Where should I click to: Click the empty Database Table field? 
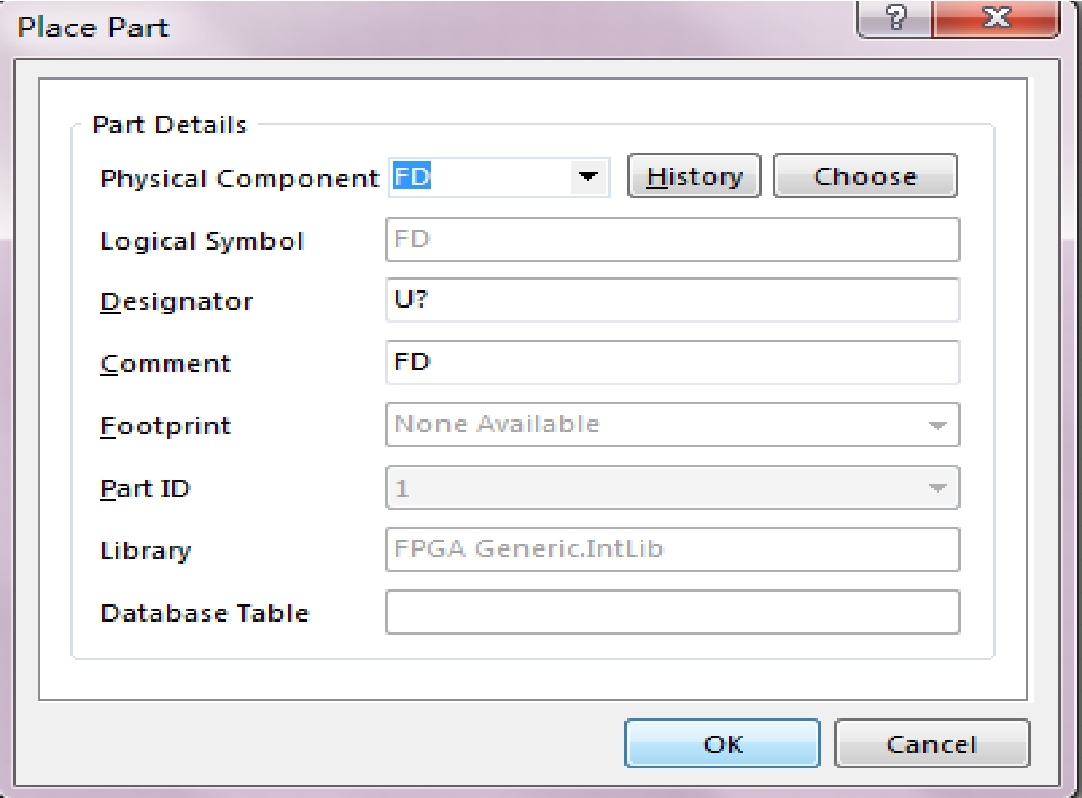pyautogui.click(x=672, y=612)
